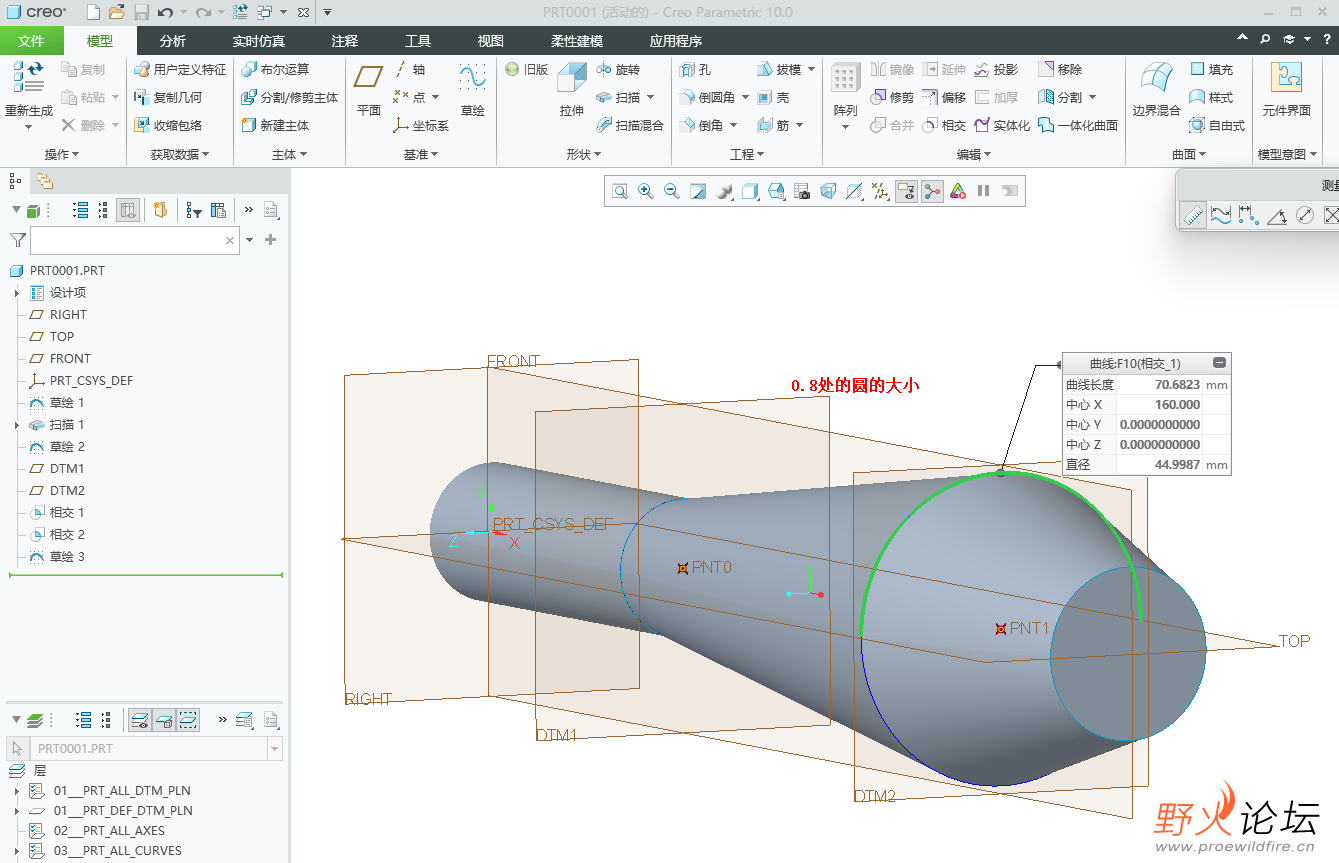Open saved views camera icon

[x=802, y=191]
